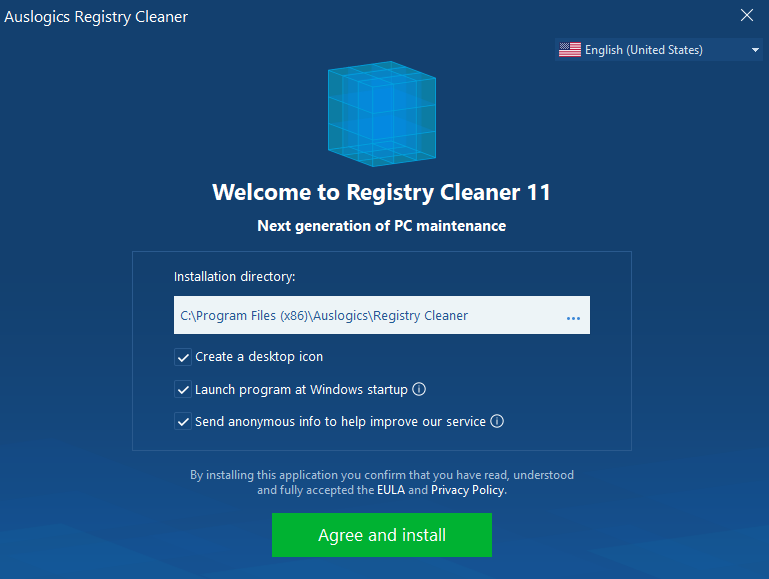Click the United States flag icon
This screenshot has height=579, width=769.
(569, 50)
